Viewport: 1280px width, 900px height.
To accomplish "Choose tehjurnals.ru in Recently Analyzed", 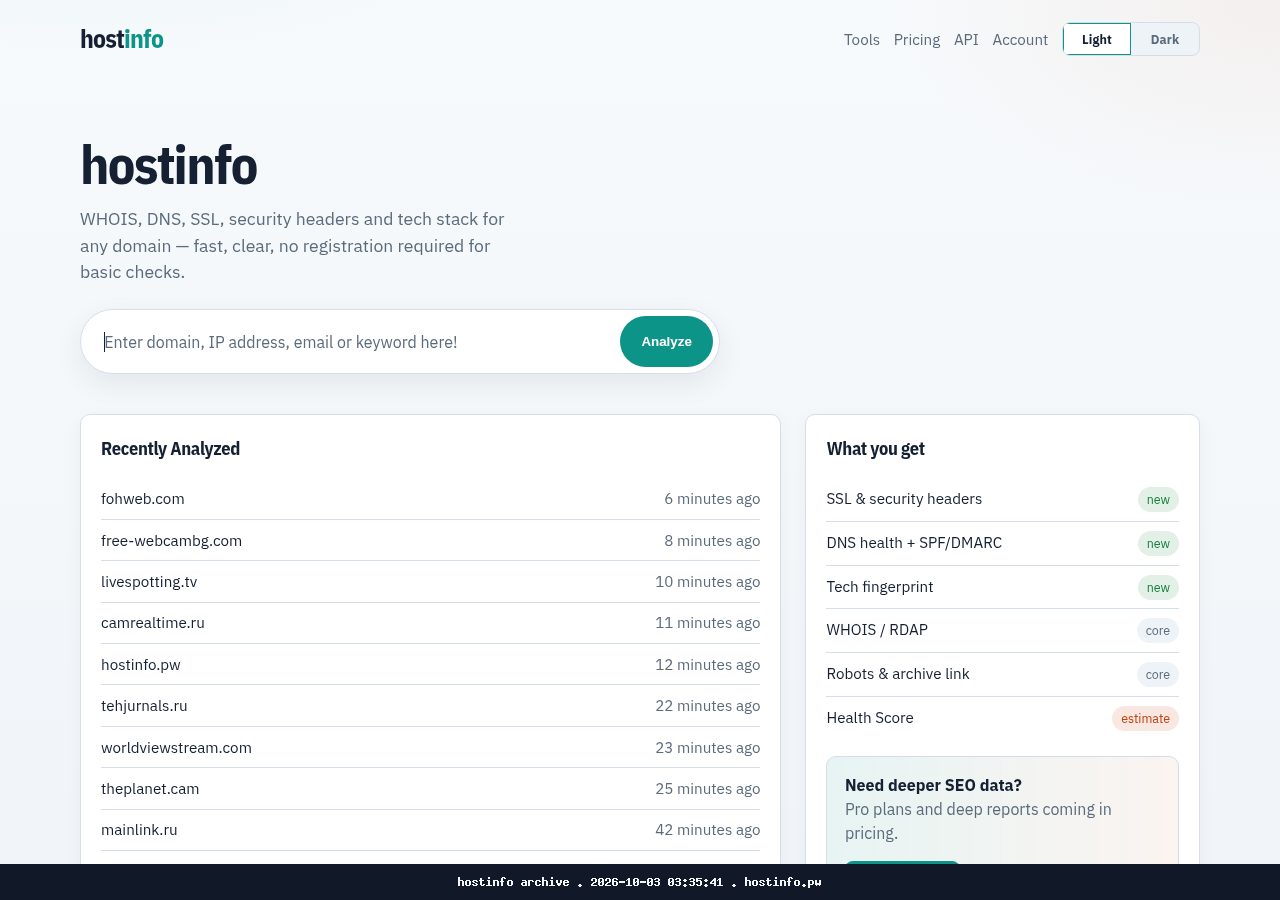I will point(144,706).
